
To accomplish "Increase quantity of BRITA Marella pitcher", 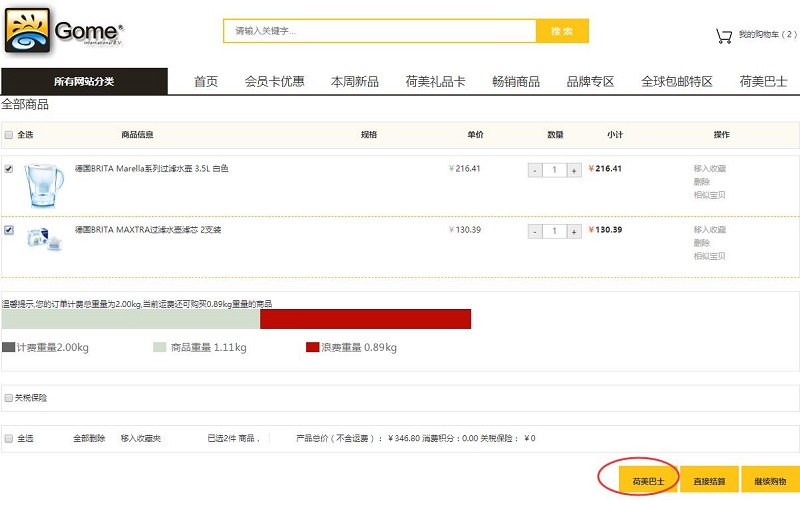I will click(574, 170).
